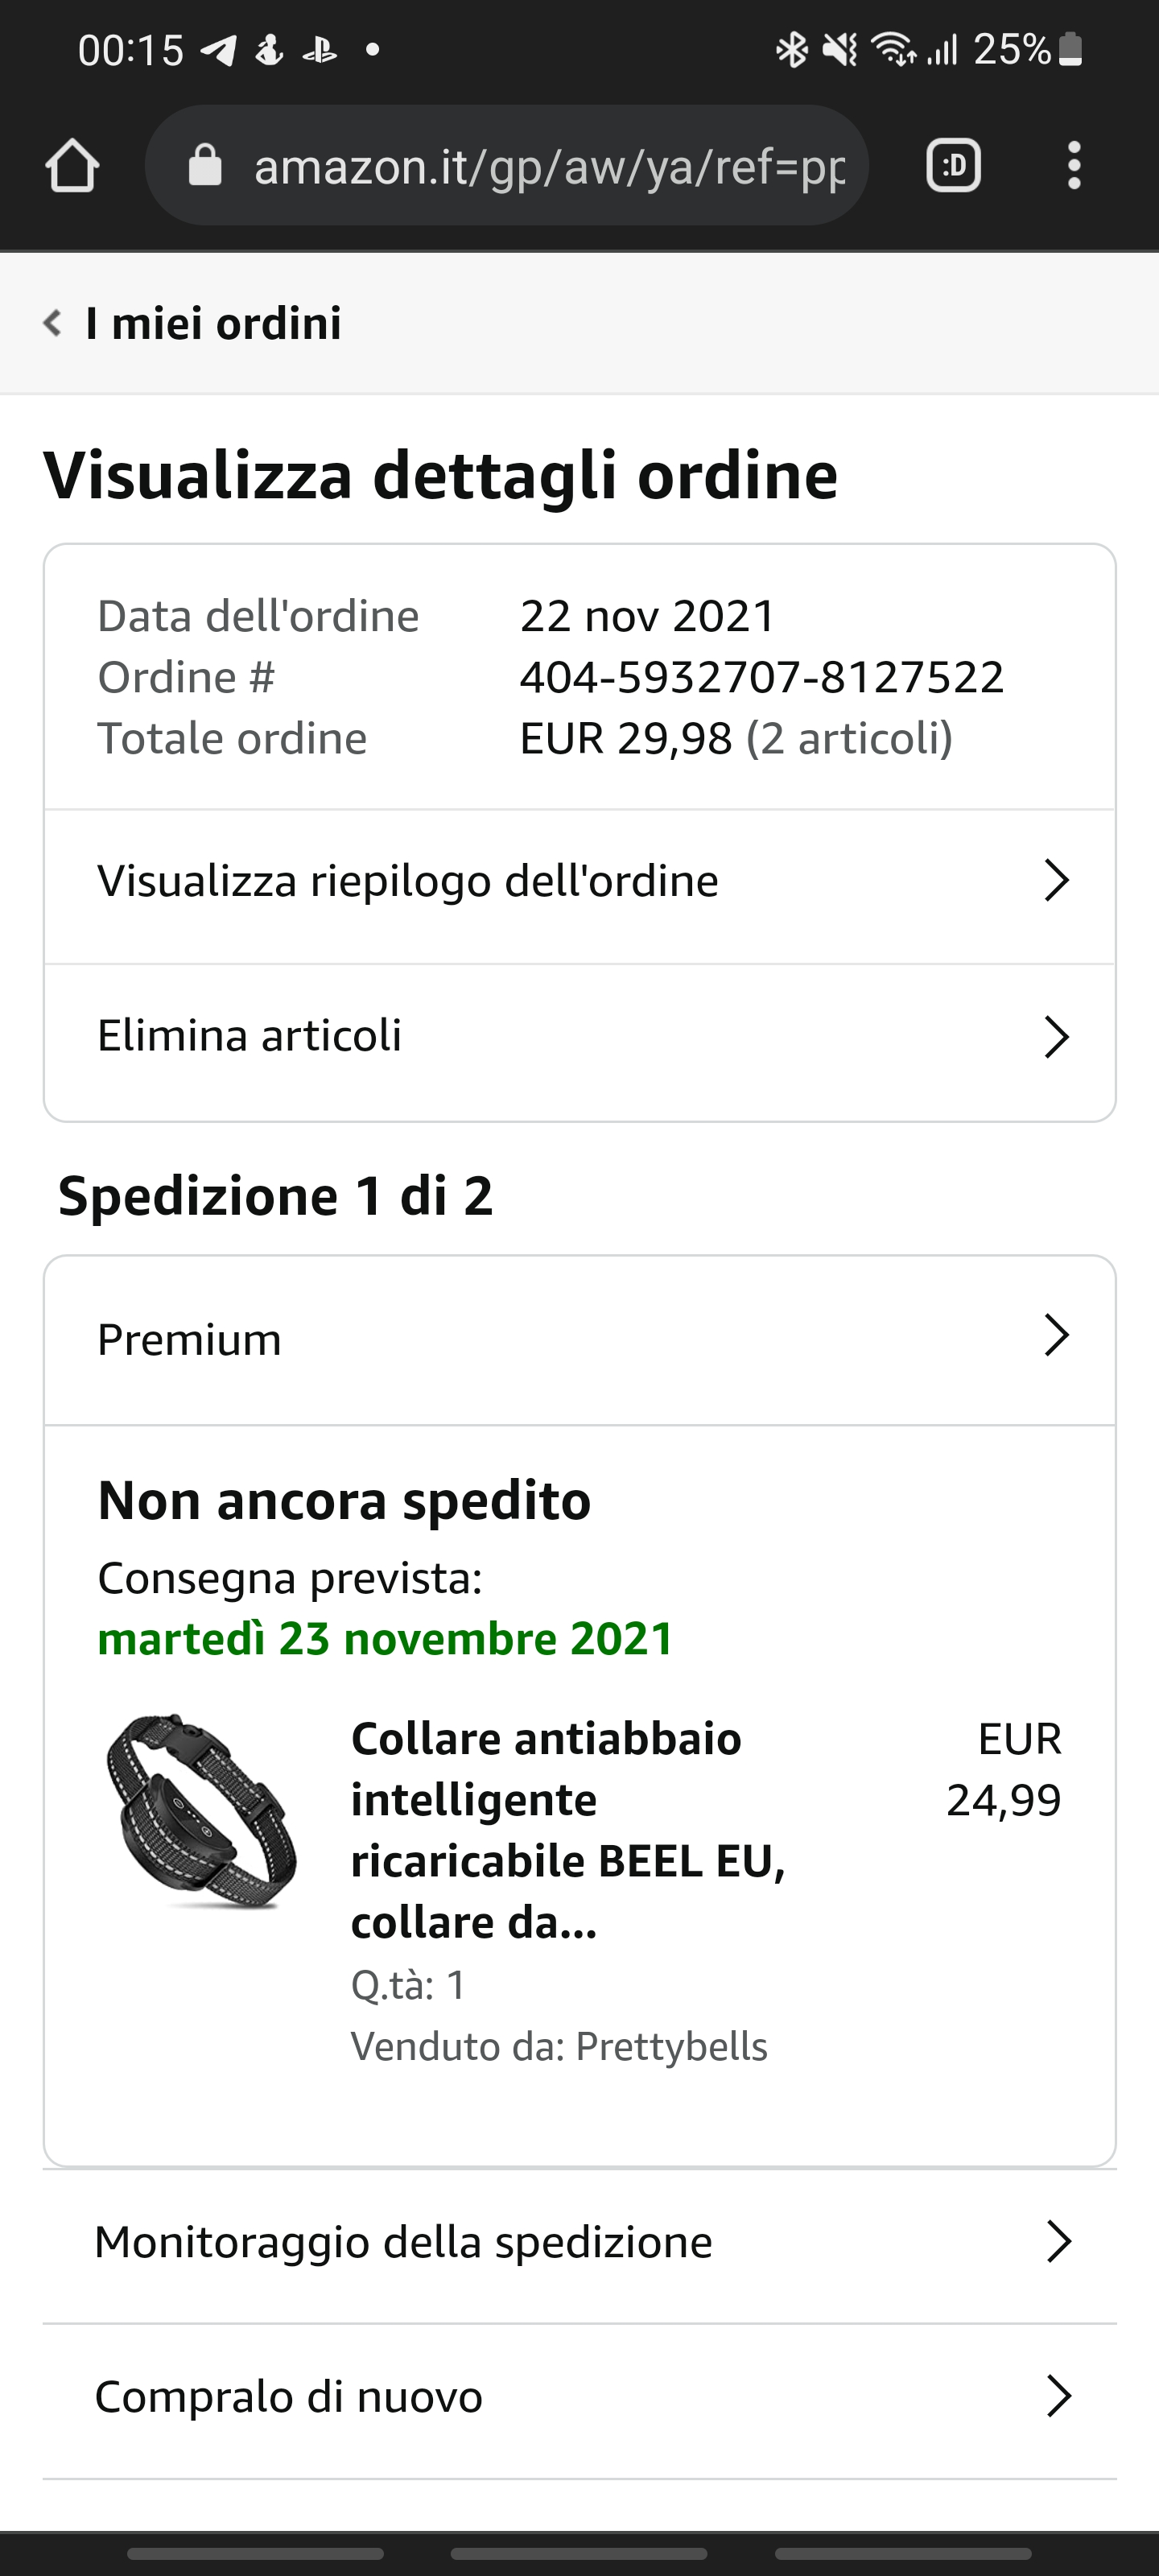This screenshot has width=1159, height=2576.
Task: Tap the anti-bark collar product image
Action: coord(202,1811)
